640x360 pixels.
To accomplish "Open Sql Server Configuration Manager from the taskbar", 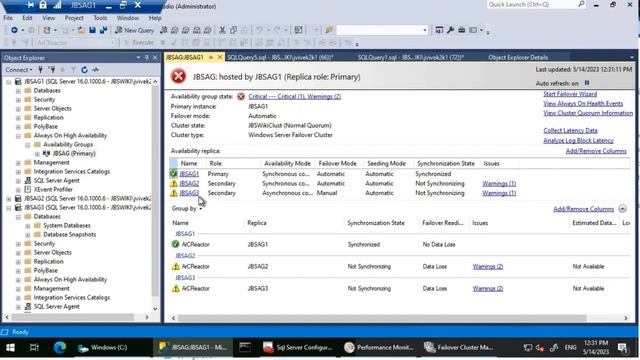I will tap(298, 347).
